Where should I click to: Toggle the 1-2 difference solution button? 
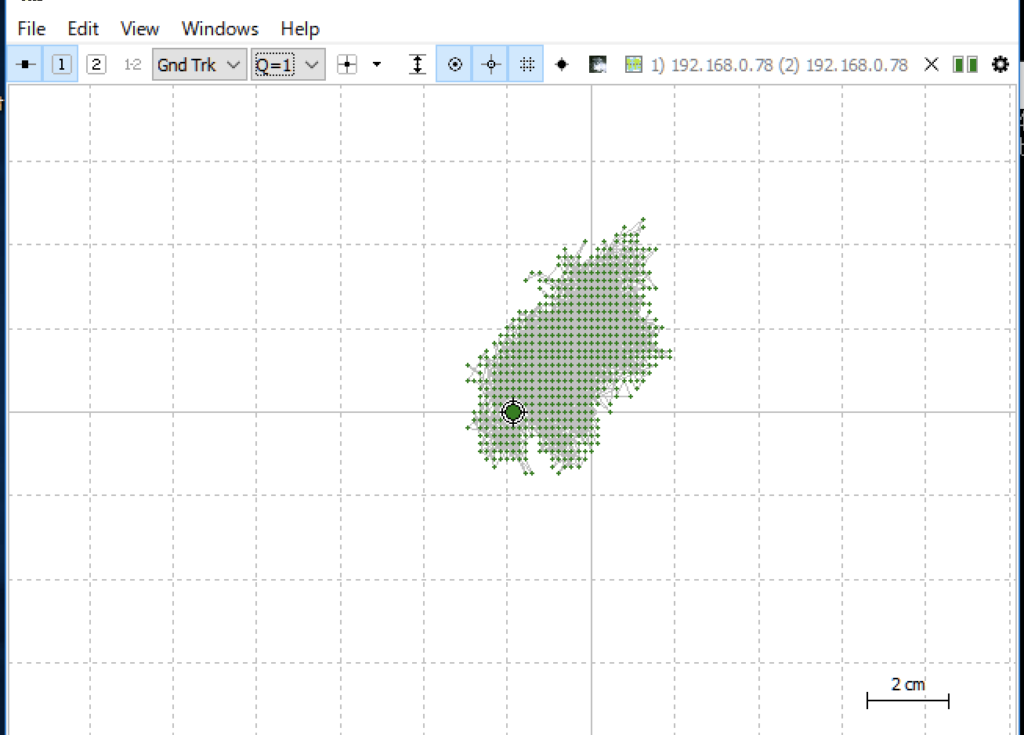click(133, 64)
